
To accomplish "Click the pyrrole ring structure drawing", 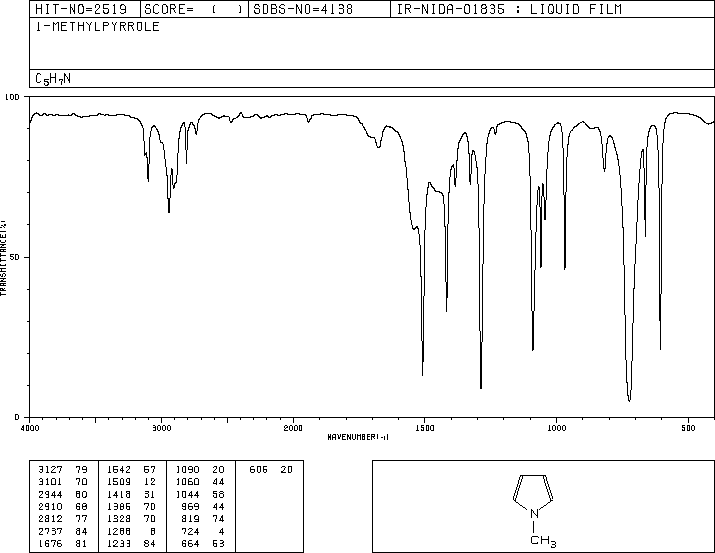I will coord(534,495).
